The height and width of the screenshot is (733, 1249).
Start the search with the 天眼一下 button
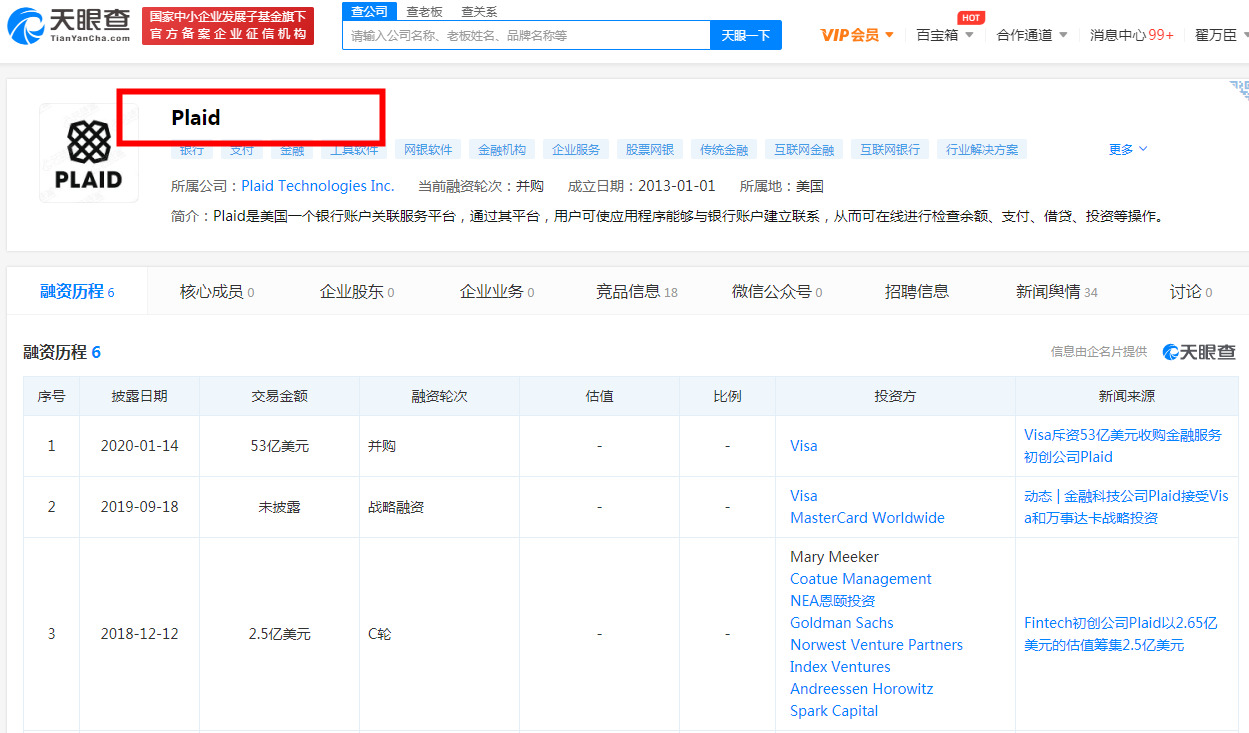pos(746,35)
